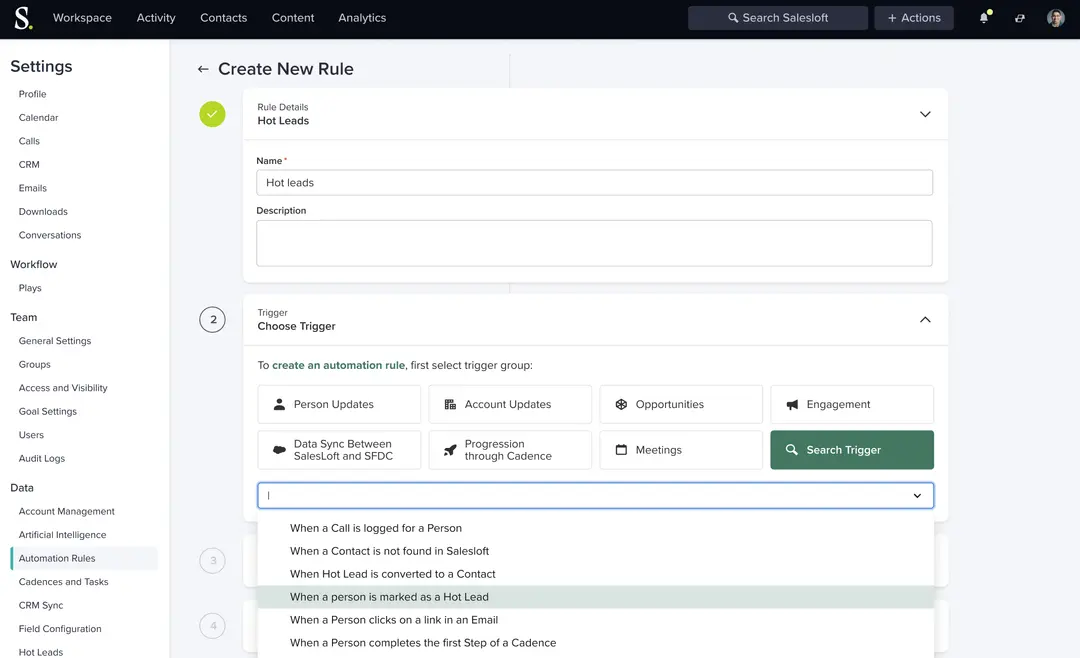Open Emails settings
This screenshot has height=658, width=1080.
32,188
